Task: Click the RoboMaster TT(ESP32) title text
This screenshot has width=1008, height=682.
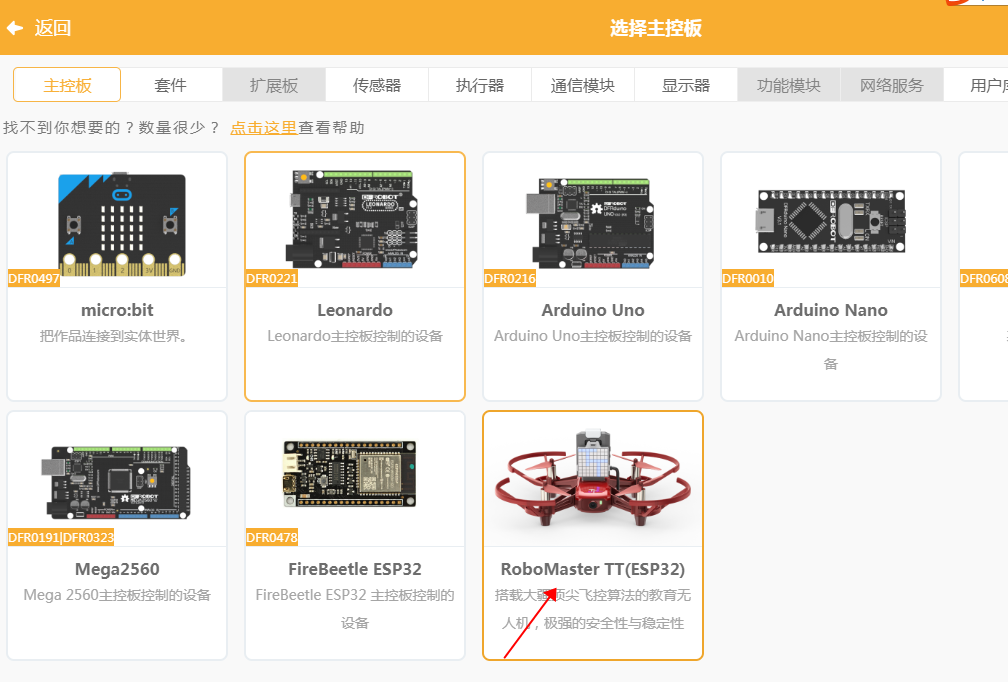Action: pos(593,570)
